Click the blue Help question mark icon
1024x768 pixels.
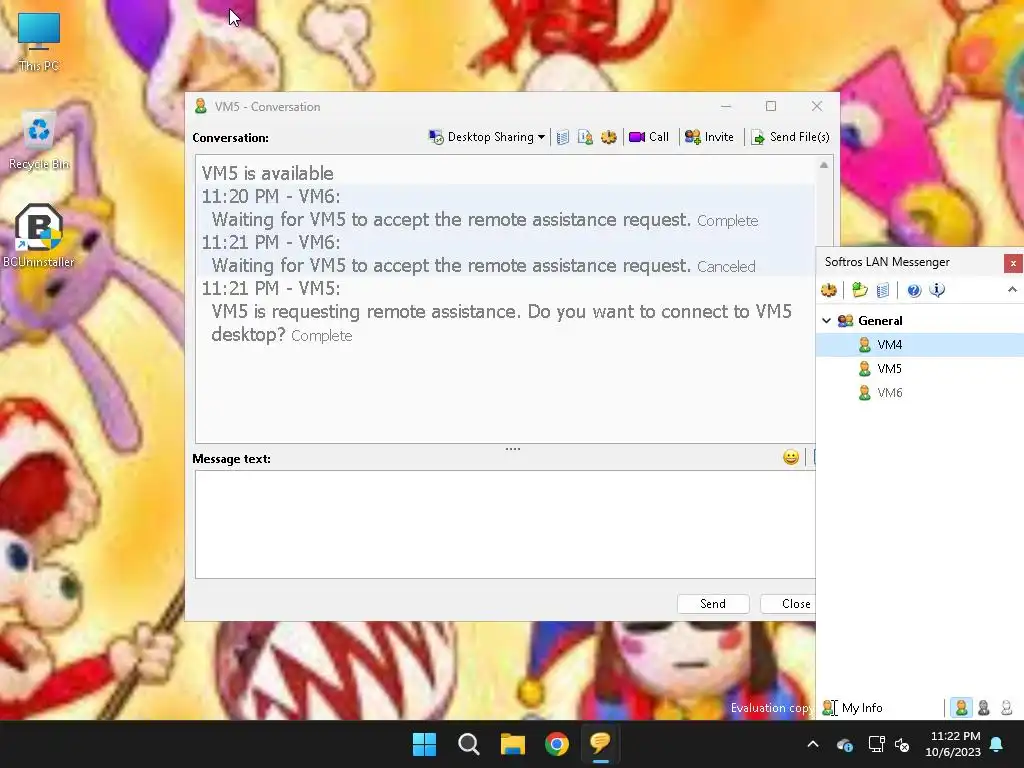pyautogui.click(x=914, y=290)
